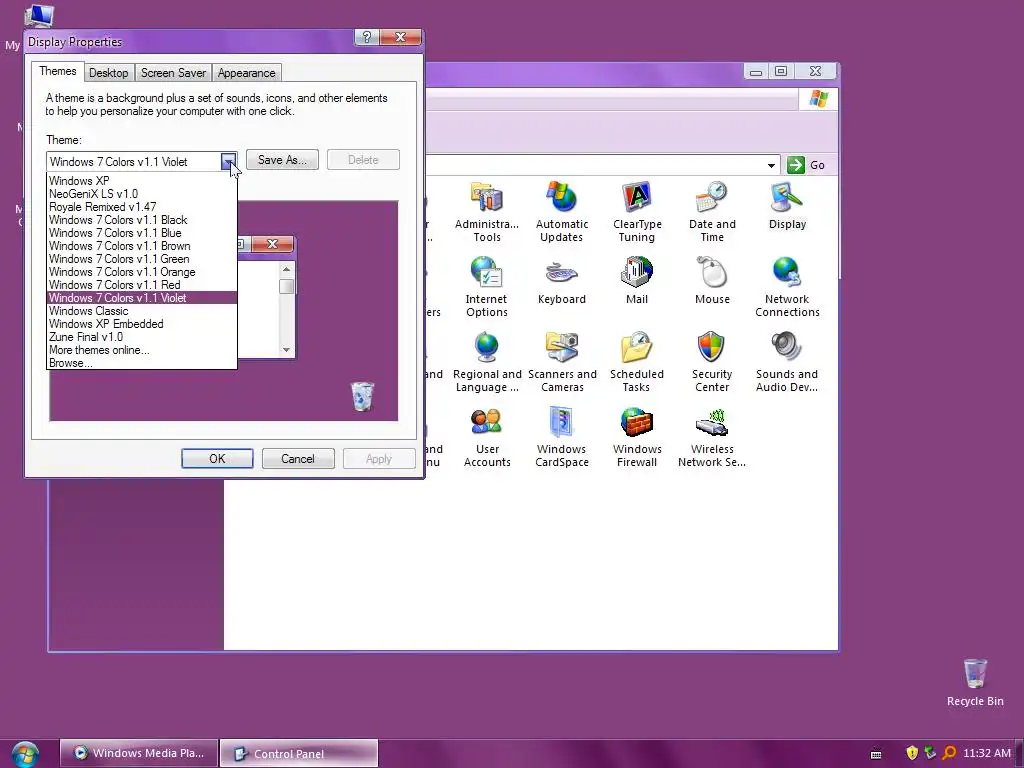Choose Windows 7 Colors v1.1 Orange
Screen dimensions: 1024x768
pyautogui.click(x=142, y=272)
